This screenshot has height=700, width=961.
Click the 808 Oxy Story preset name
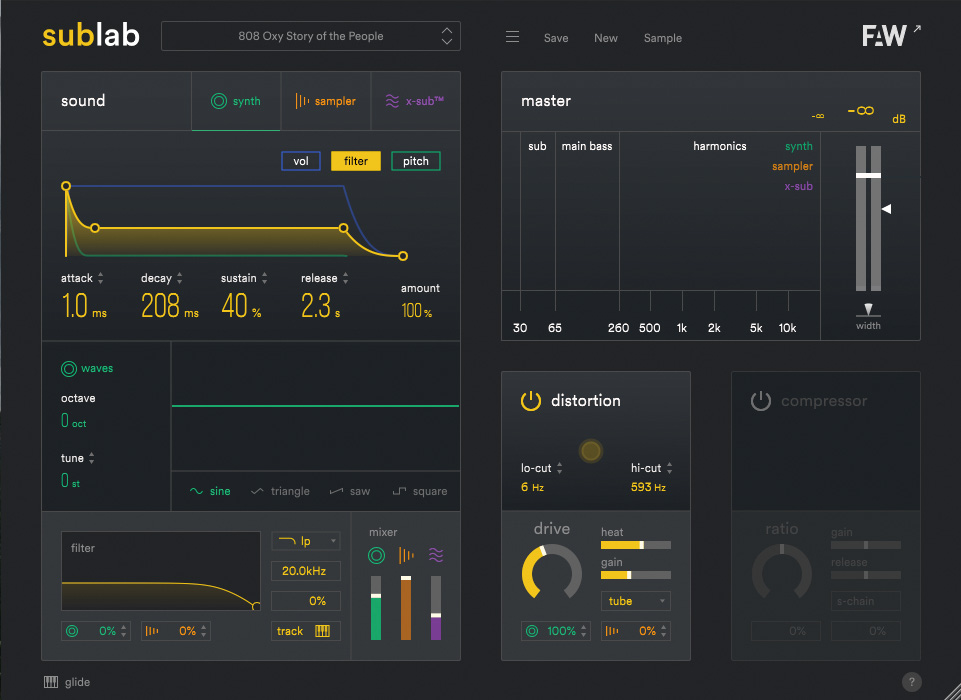coord(311,36)
